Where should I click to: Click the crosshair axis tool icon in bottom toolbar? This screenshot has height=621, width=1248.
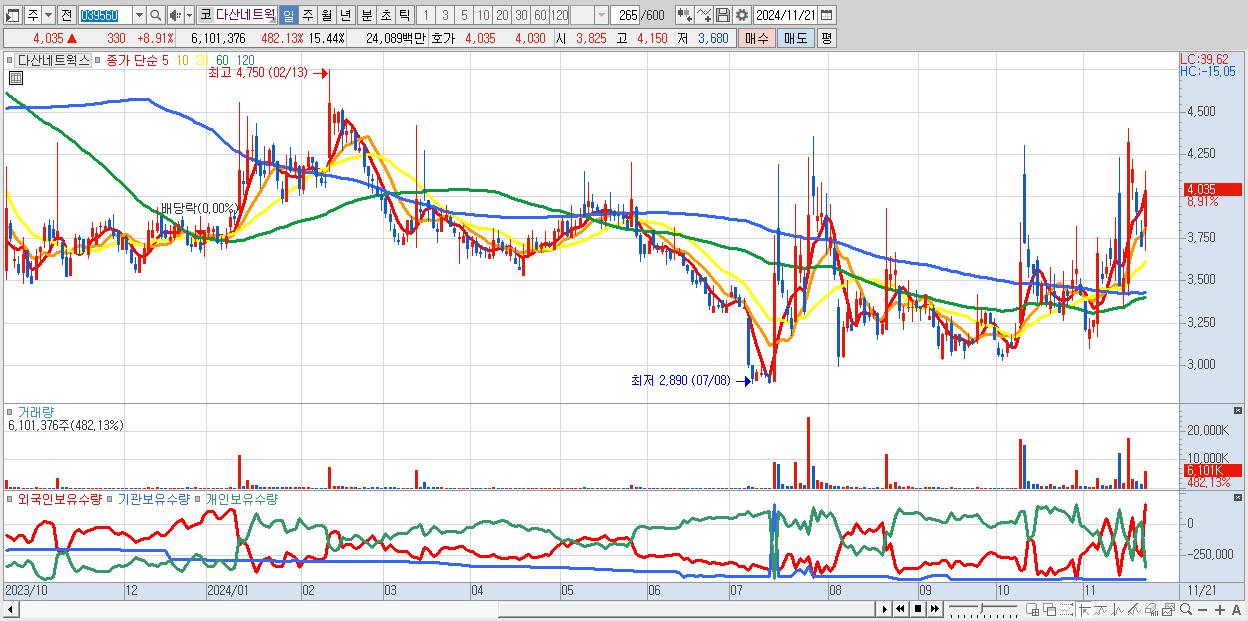tap(1084, 609)
